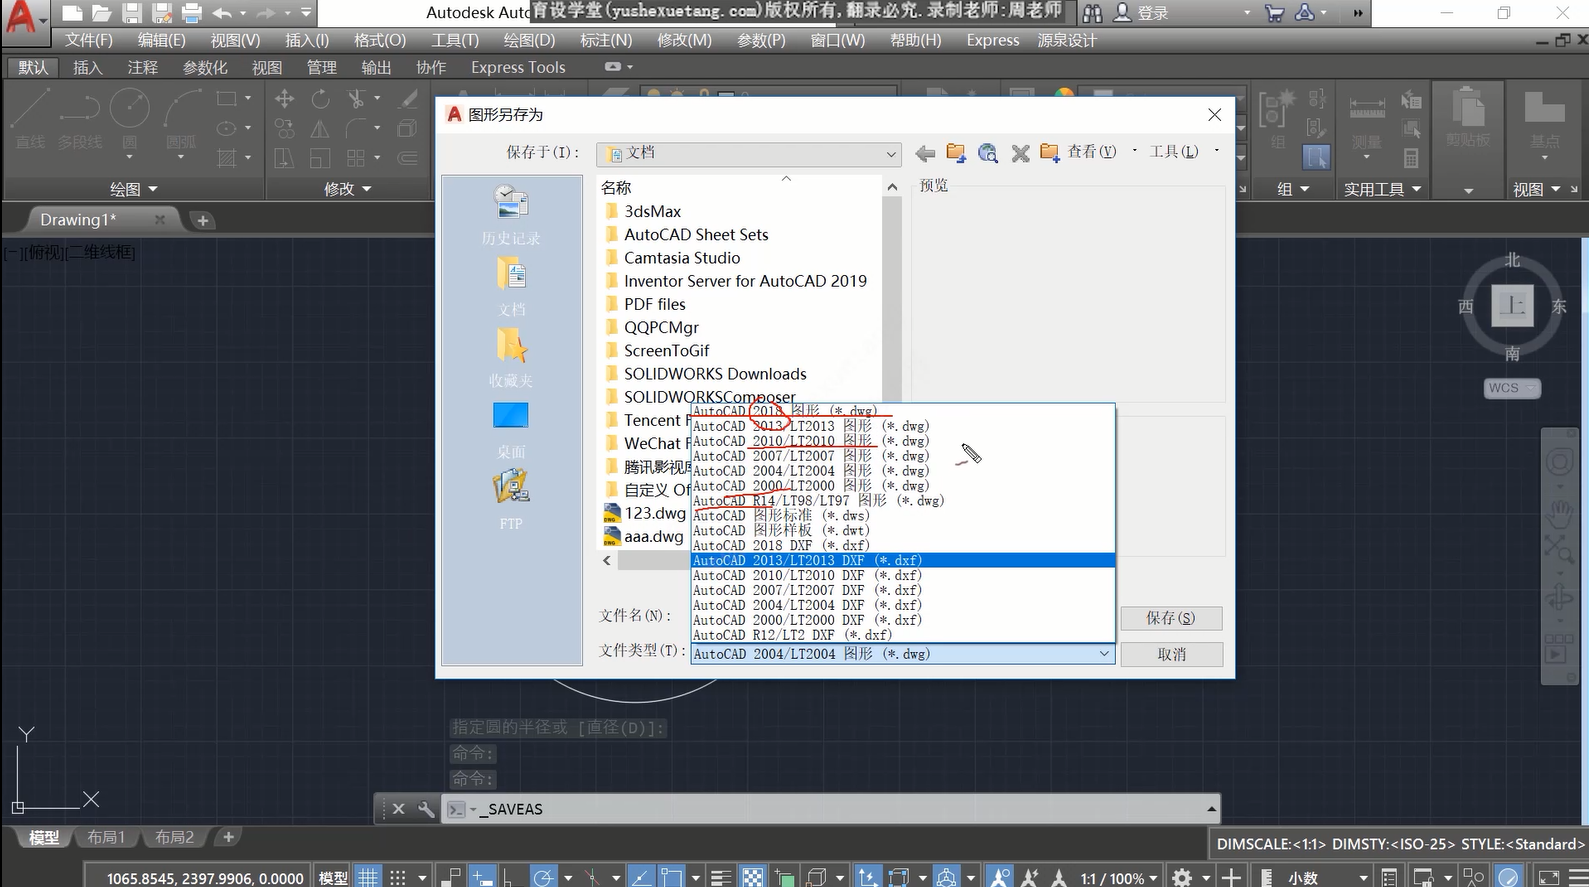Open annotation scale 1:1 / 100% dropdown
The width and height of the screenshot is (1589, 887).
coord(1119,878)
